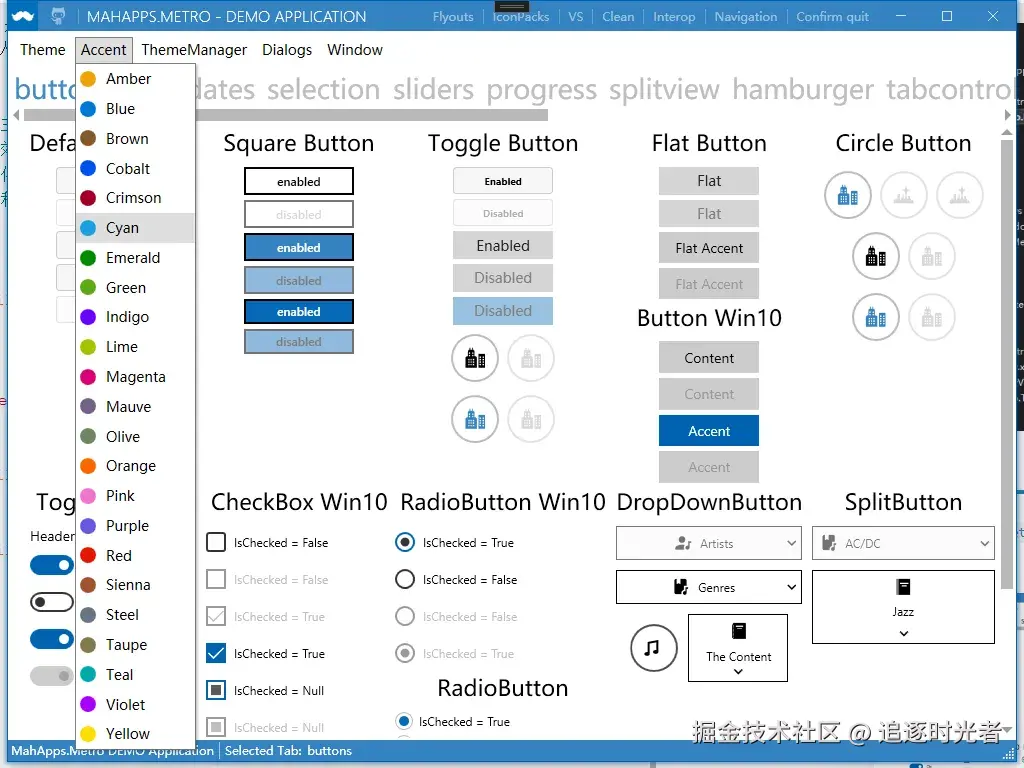This screenshot has width=1024, height=768.
Task: Click the black building icon under Circle Button
Action: pyautogui.click(x=876, y=256)
